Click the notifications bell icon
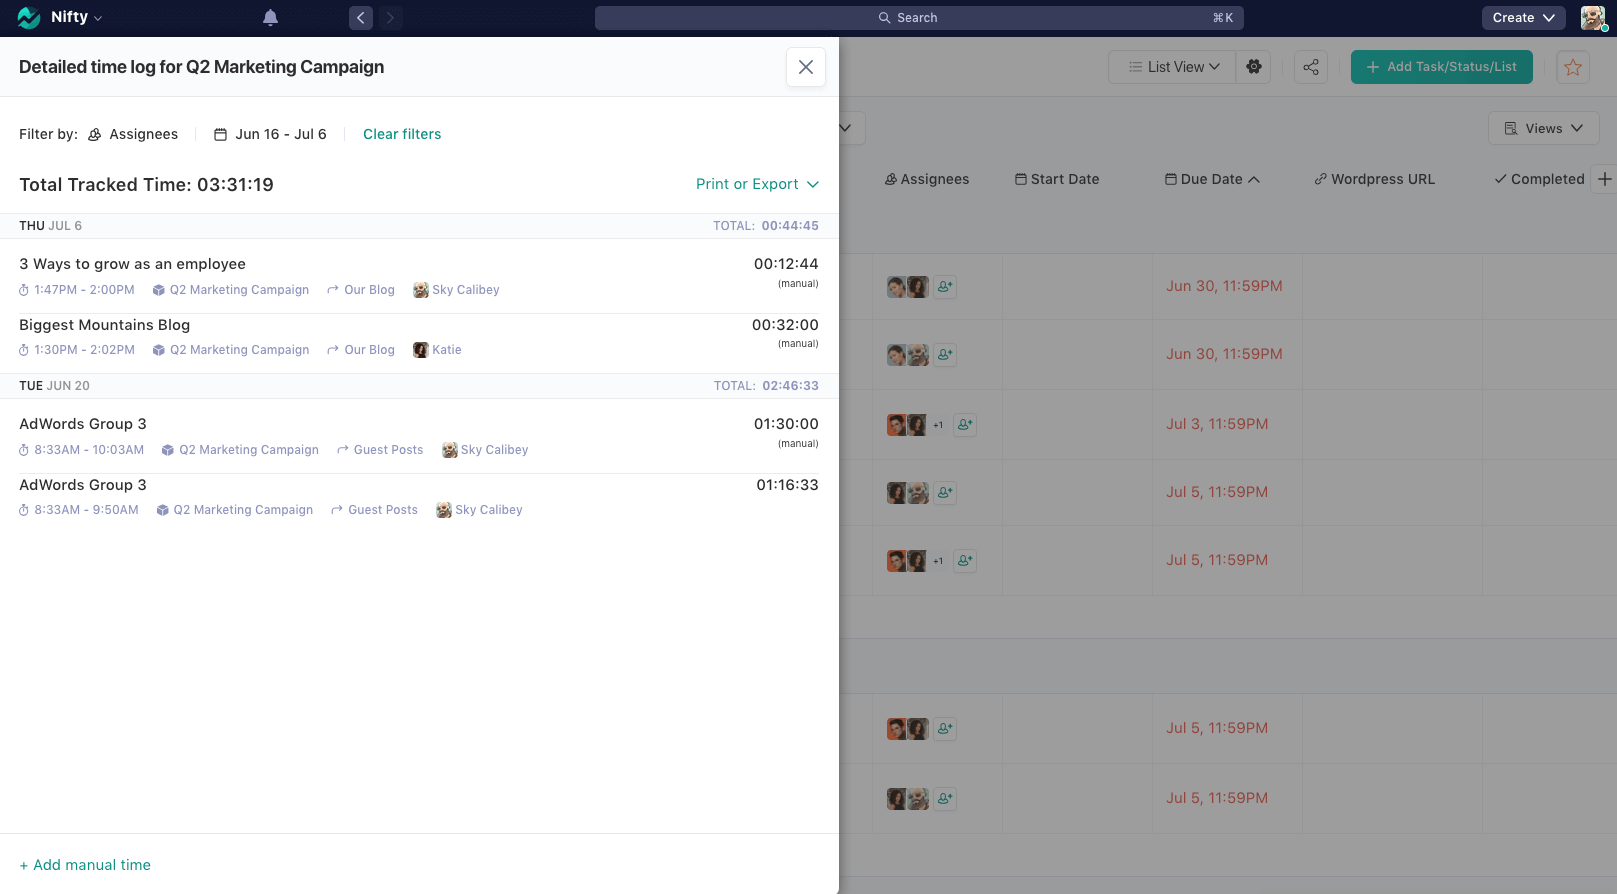The width and height of the screenshot is (1617, 894). (x=270, y=18)
